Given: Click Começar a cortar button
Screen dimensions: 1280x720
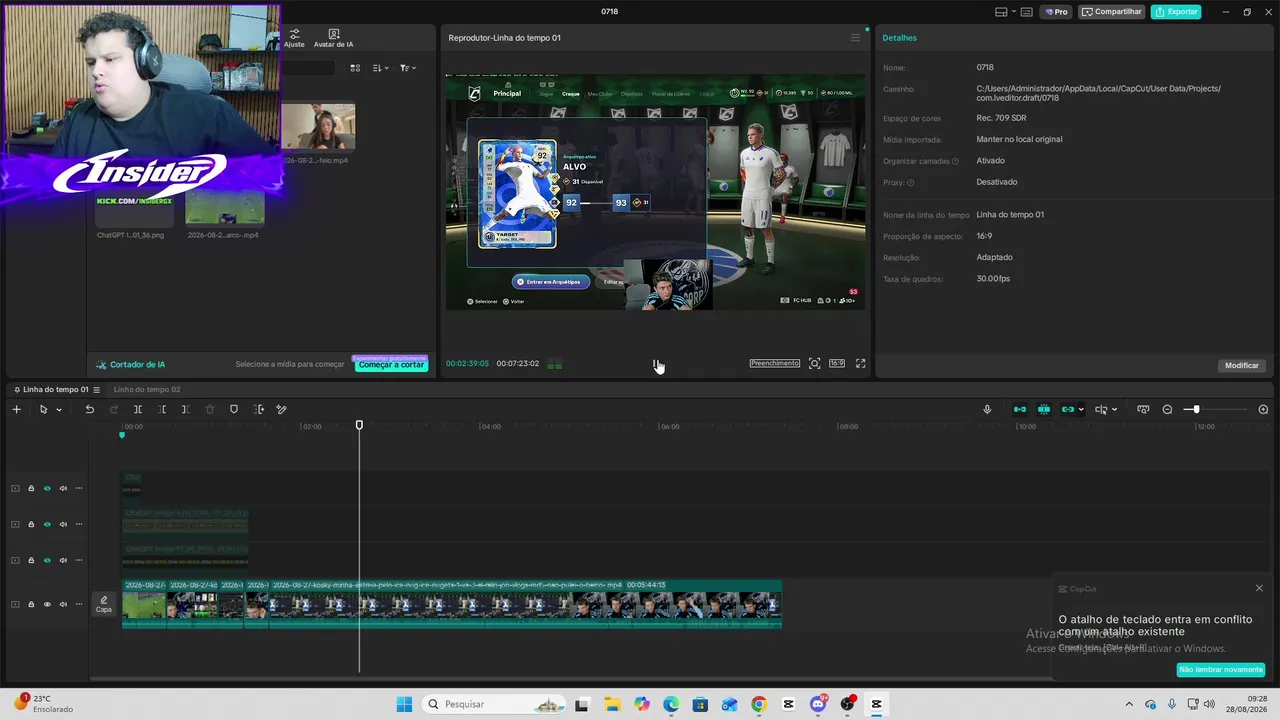Looking at the screenshot, I should click(391, 364).
